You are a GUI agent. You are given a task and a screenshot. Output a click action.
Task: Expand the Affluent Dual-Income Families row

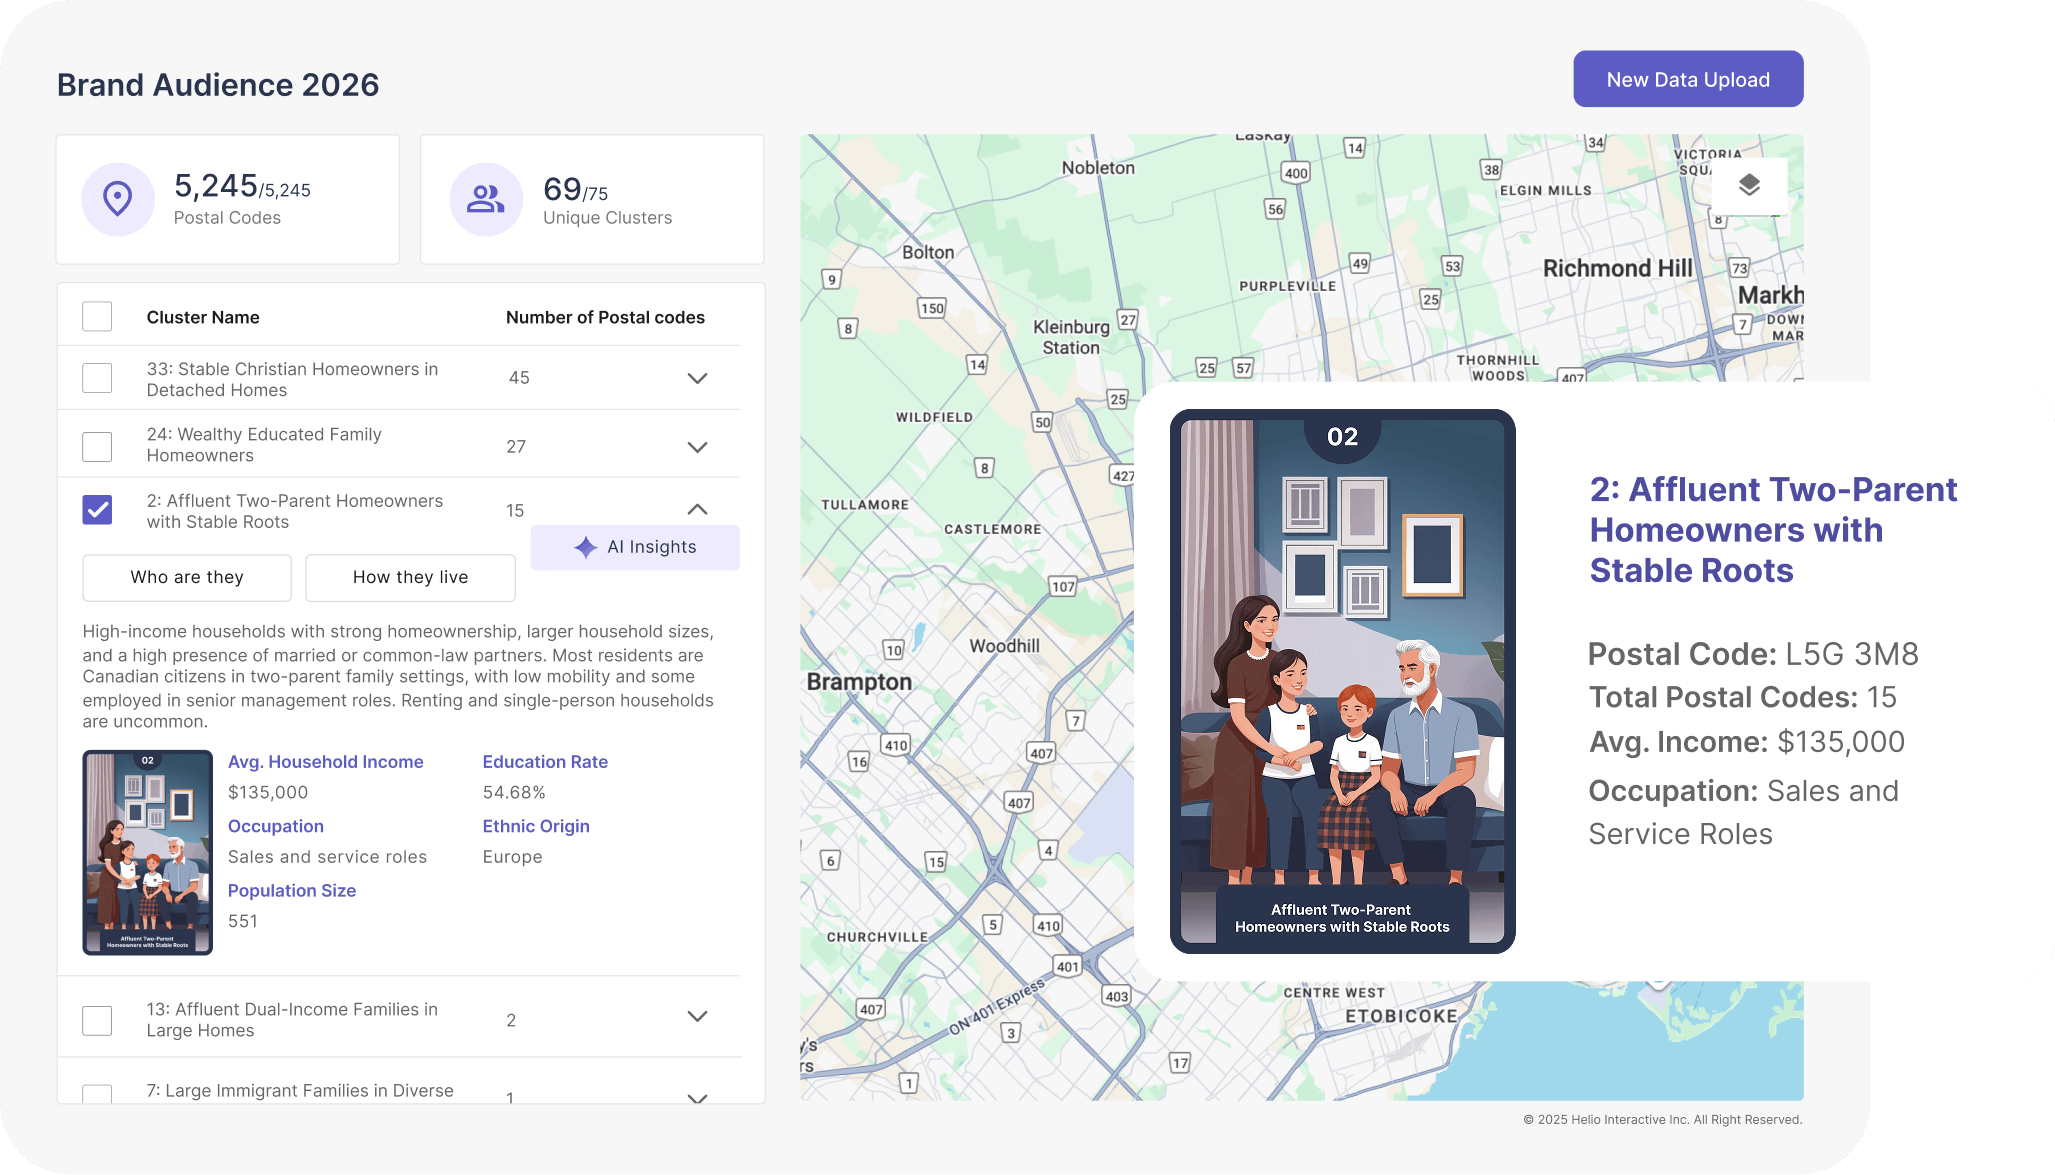click(698, 1017)
